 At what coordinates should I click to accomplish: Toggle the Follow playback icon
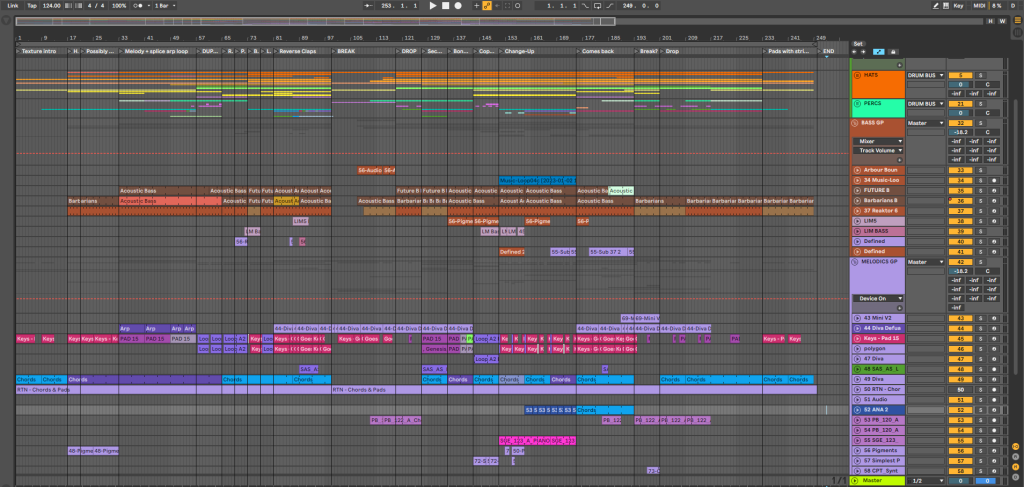(369, 5)
